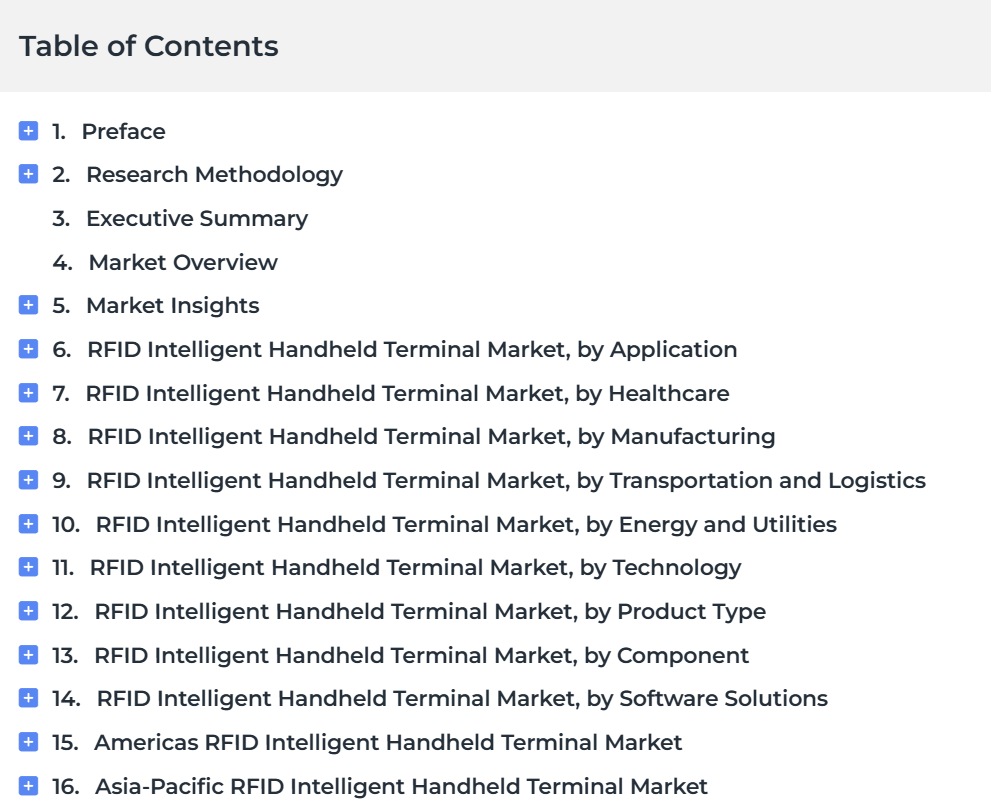Expand the Preface section
991x807 pixels.
tap(28, 131)
